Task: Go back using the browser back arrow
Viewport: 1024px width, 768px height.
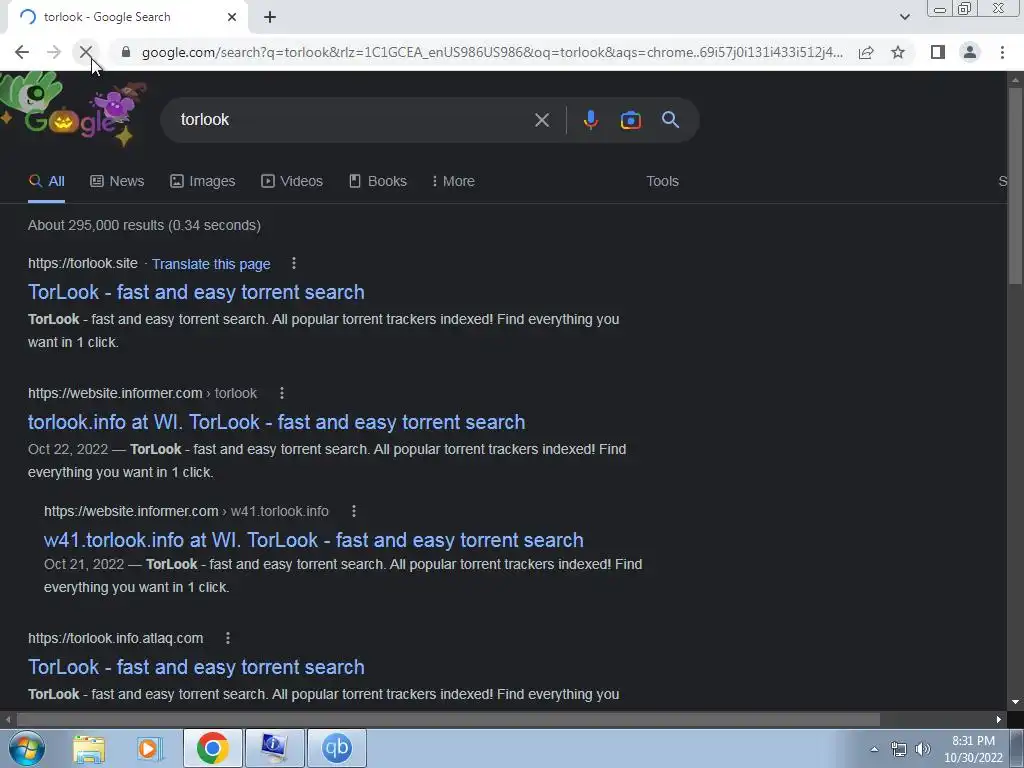Action: click(22, 52)
